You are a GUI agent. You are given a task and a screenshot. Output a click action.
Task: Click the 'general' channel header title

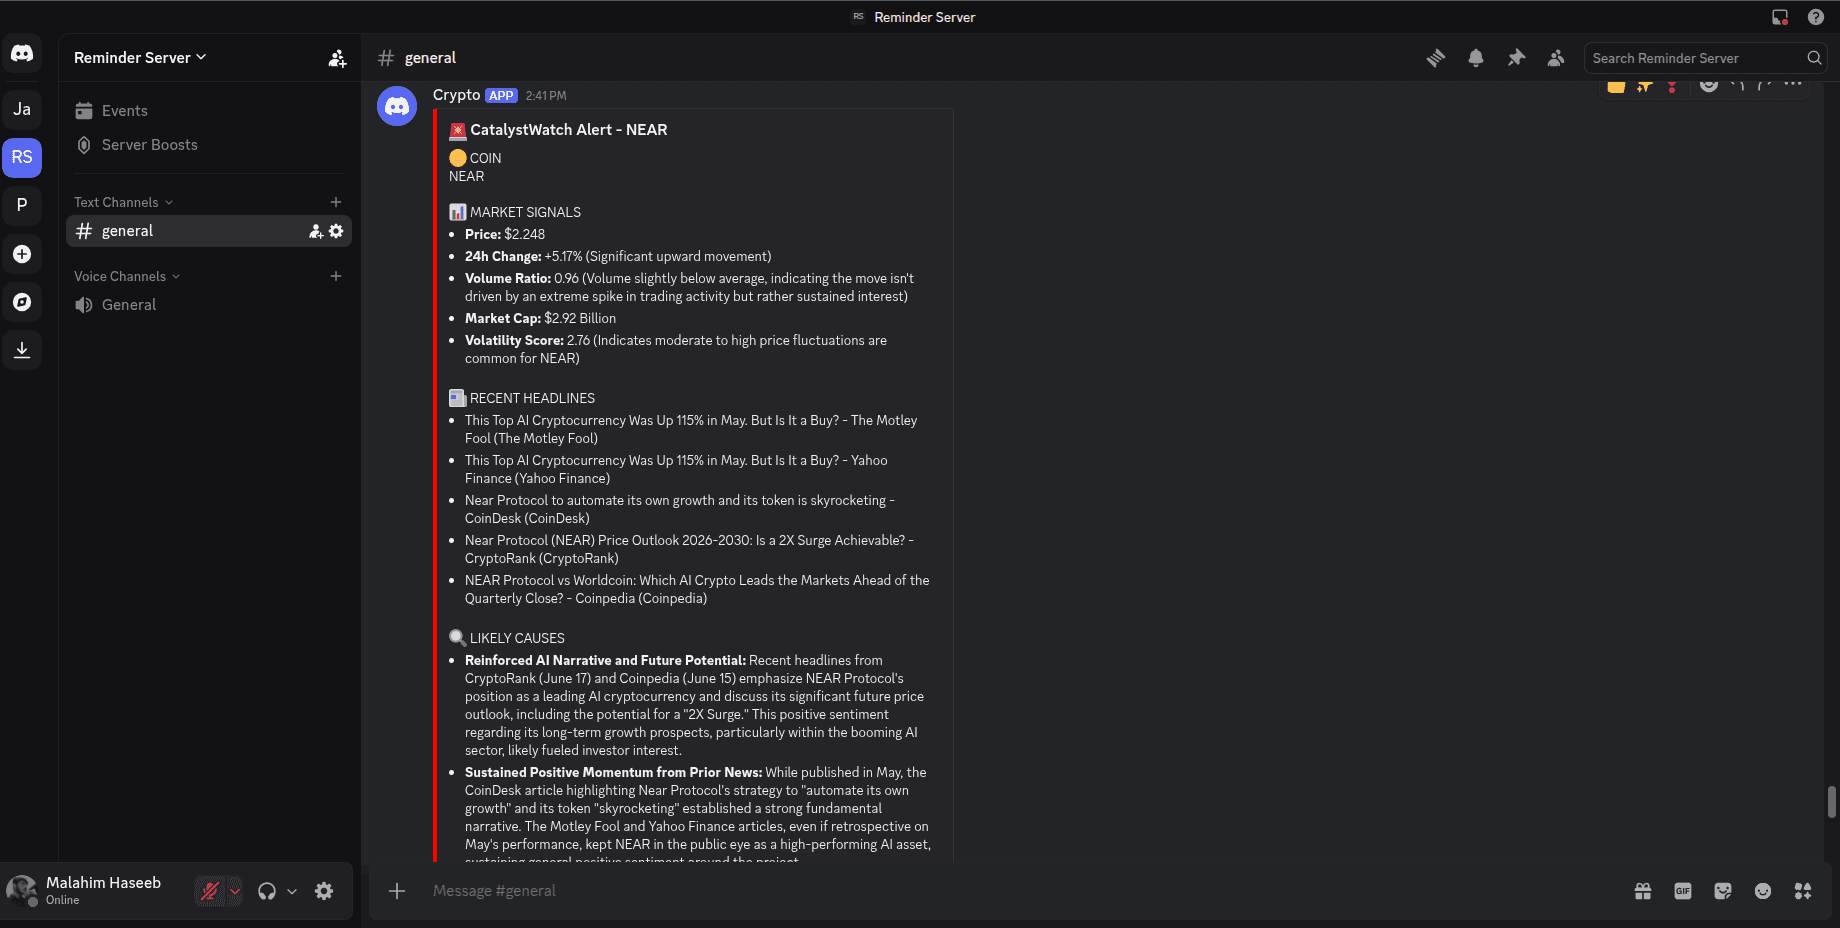(430, 58)
